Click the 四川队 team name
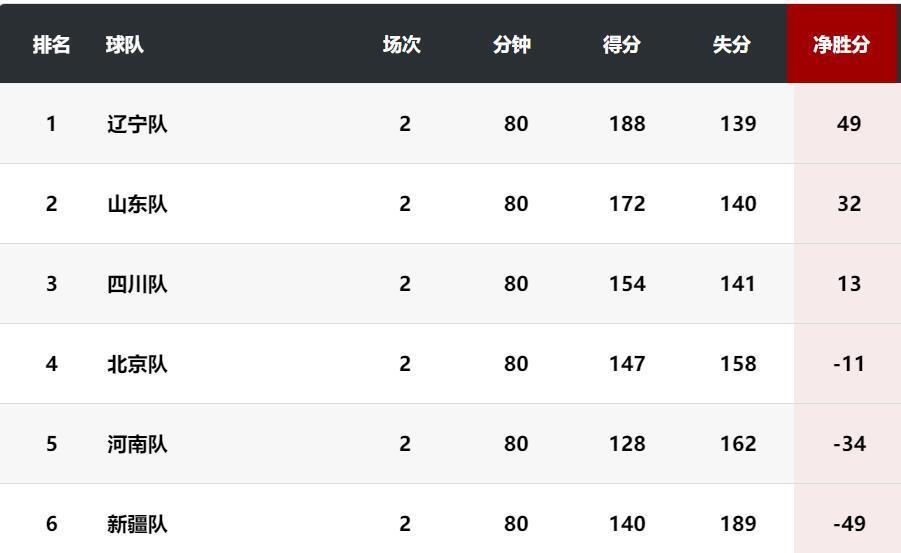The height and width of the screenshot is (553, 901). (x=137, y=284)
